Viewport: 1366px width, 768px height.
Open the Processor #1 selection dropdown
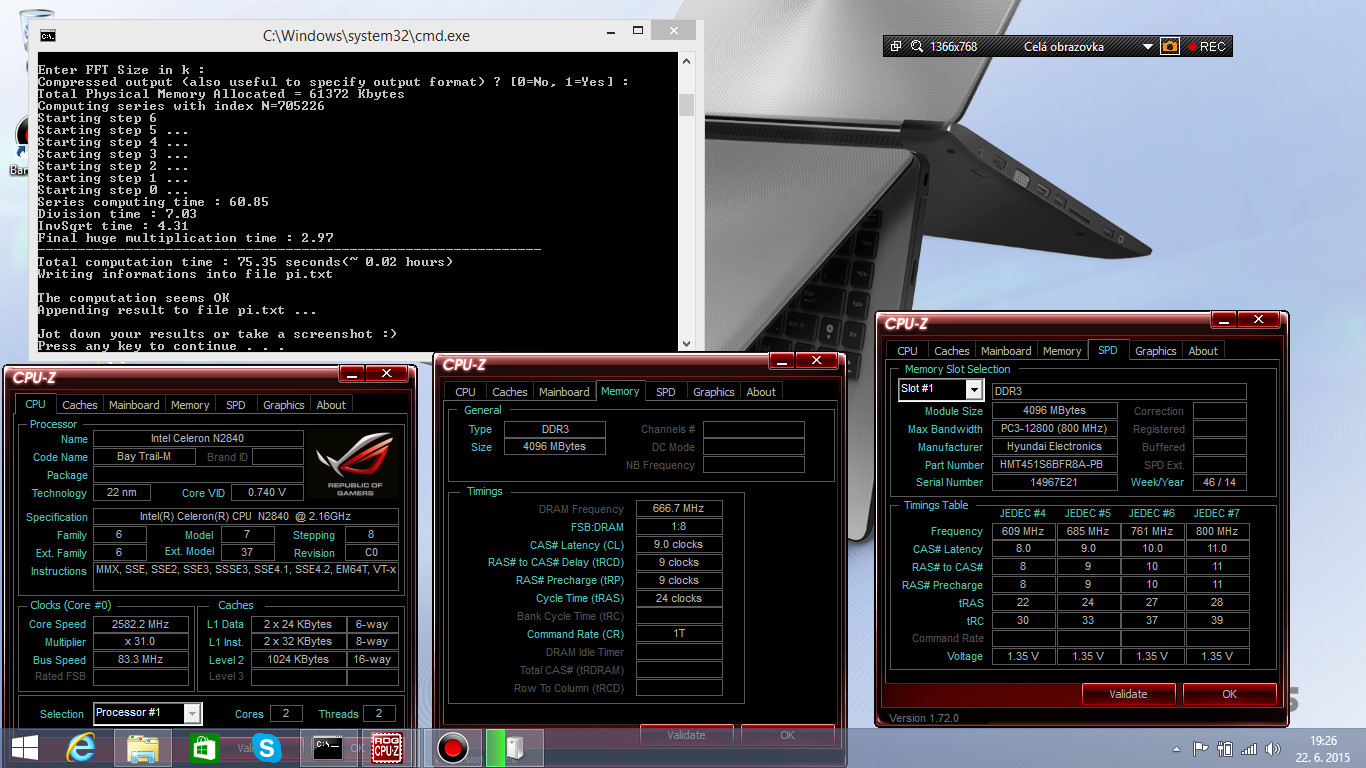click(x=193, y=714)
